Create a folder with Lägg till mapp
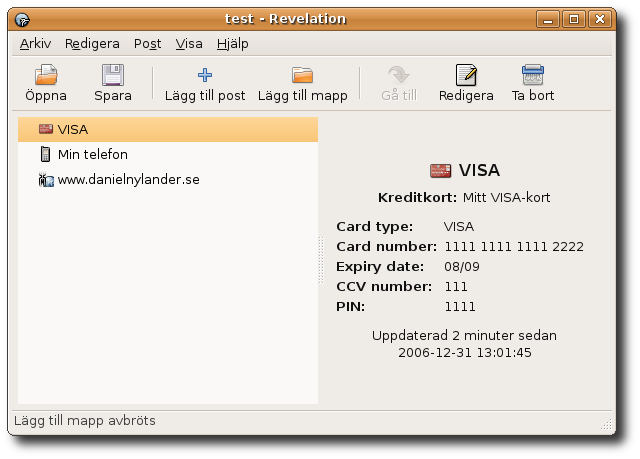This screenshot has width=640, height=459. click(302, 83)
